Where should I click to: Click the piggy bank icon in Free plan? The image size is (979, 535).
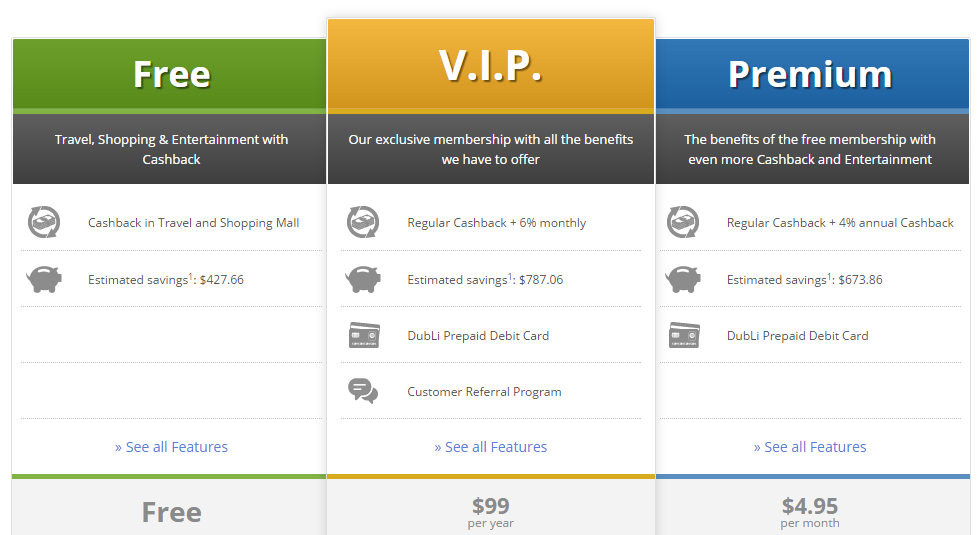click(x=44, y=279)
